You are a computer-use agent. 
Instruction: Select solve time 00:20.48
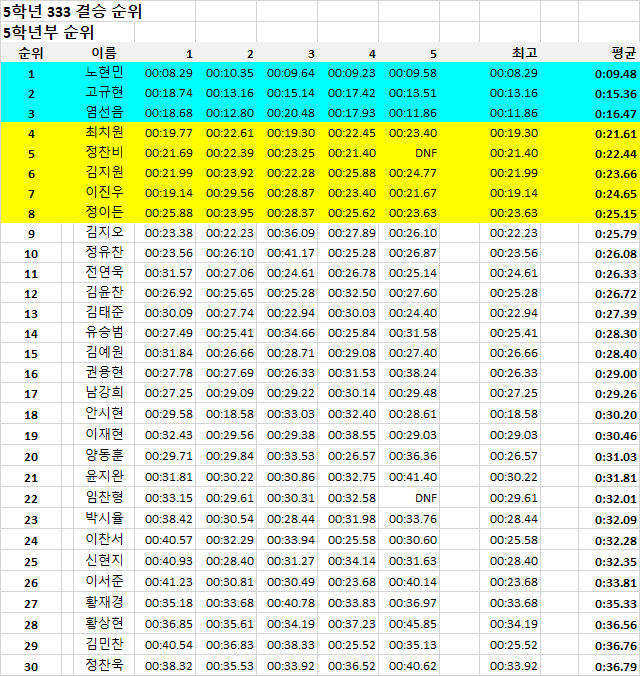pyautogui.click(x=291, y=113)
